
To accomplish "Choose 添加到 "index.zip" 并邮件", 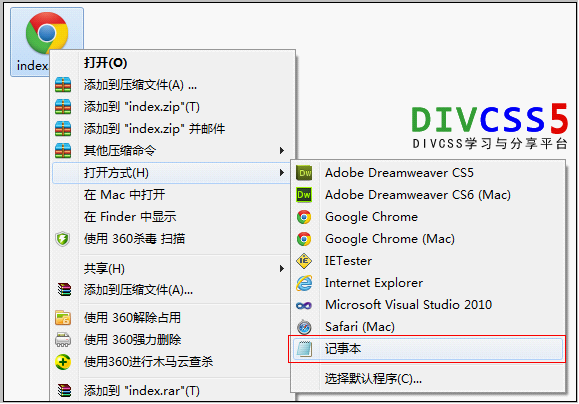I will point(172,129).
